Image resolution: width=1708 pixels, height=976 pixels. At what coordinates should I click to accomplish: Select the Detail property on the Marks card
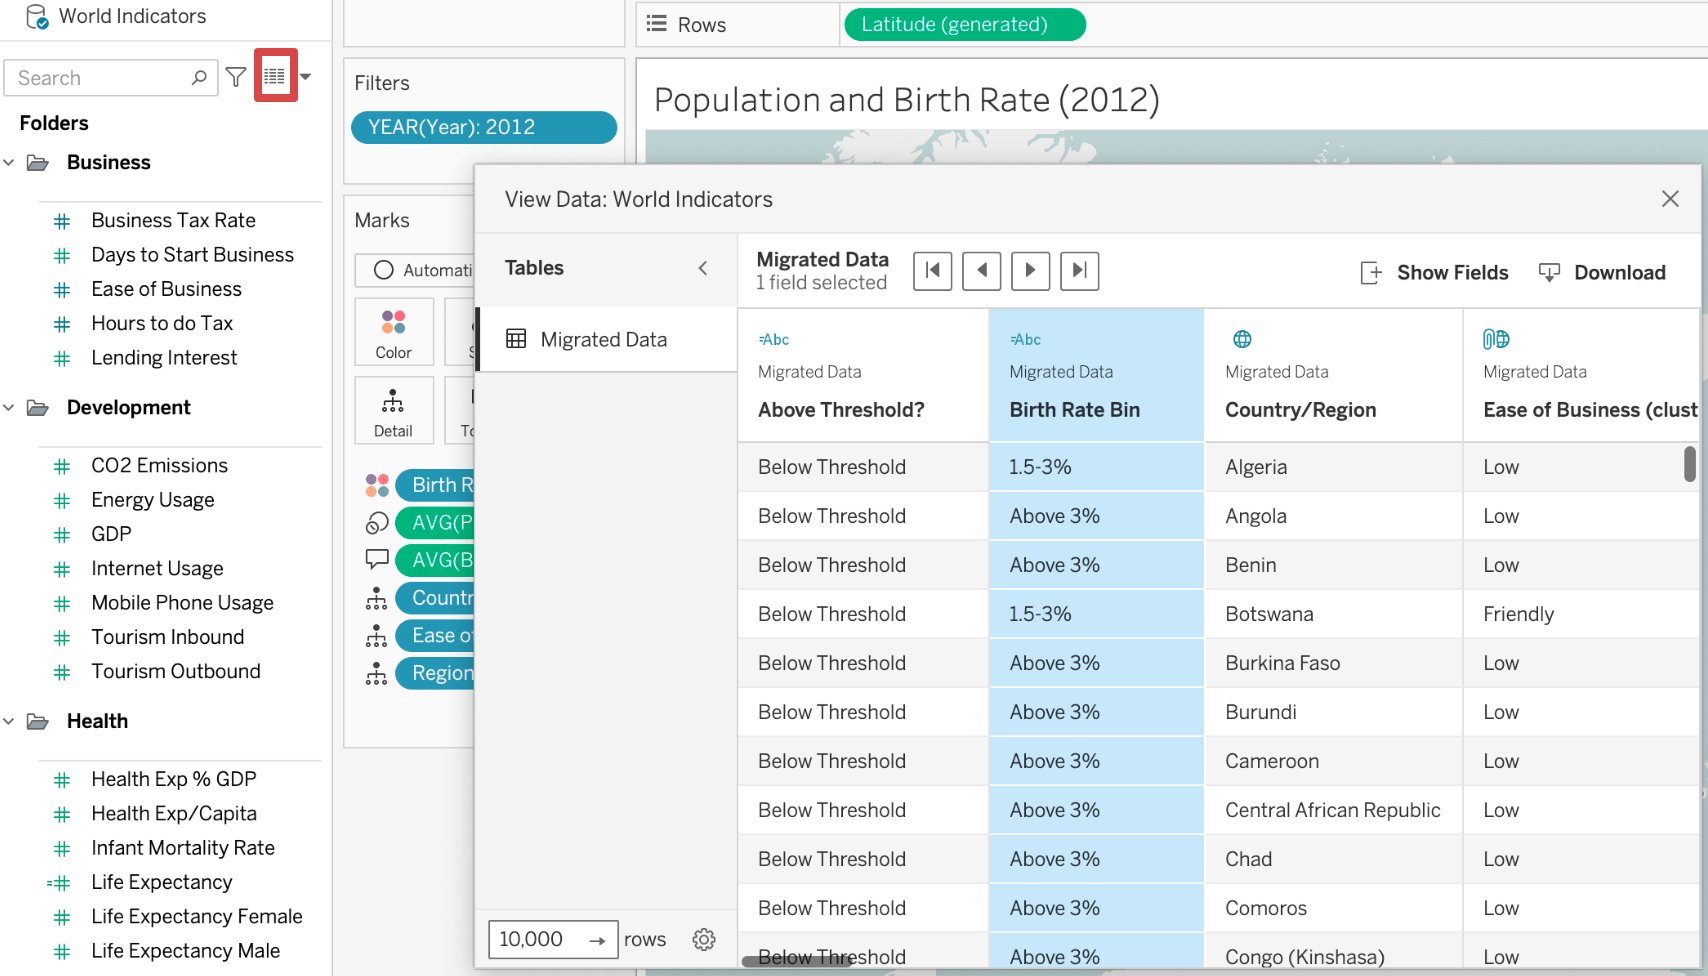click(x=393, y=410)
